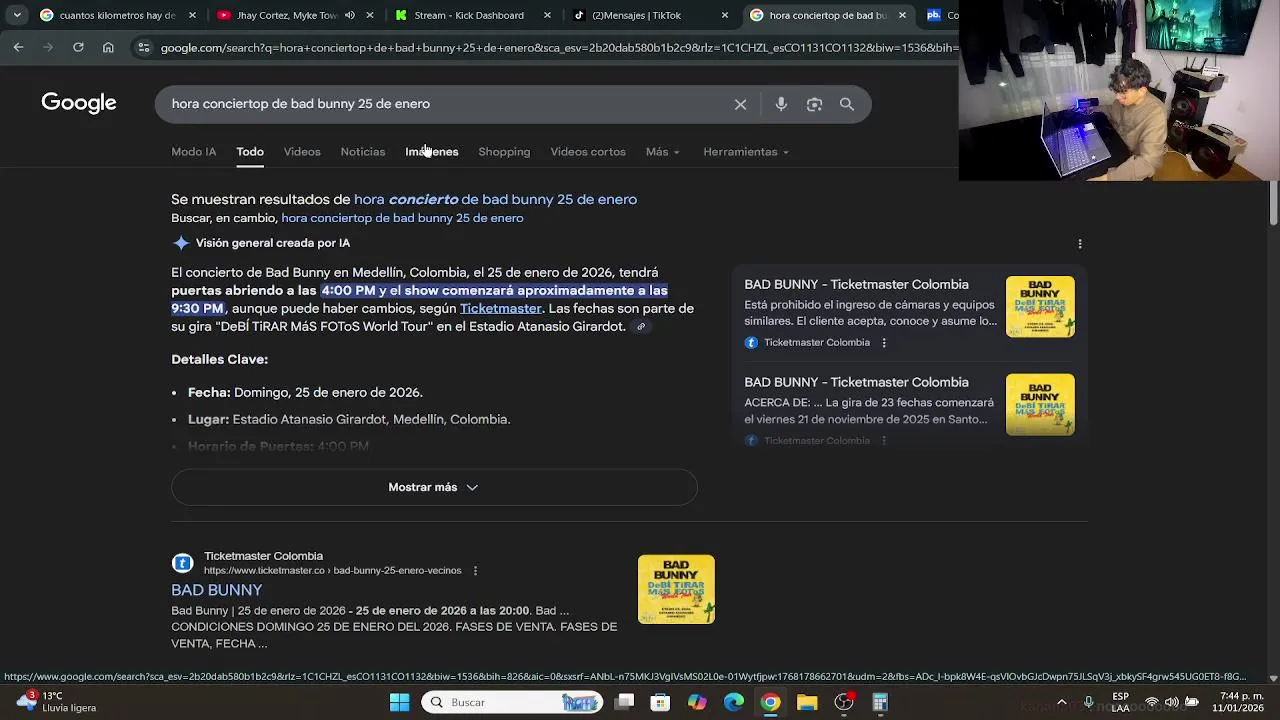Open the AI overview three-dot options menu

[x=1079, y=243]
